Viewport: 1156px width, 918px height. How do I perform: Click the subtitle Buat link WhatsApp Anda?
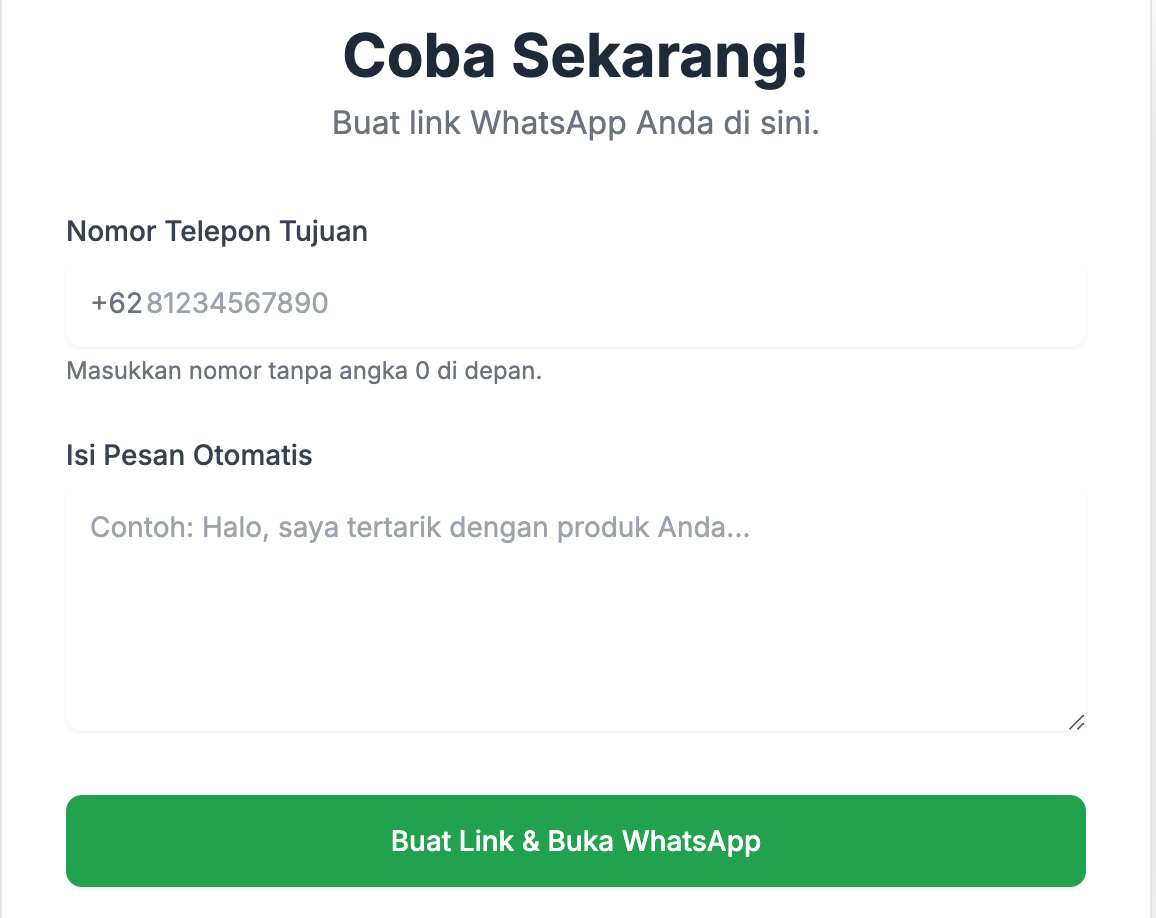point(576,123)
